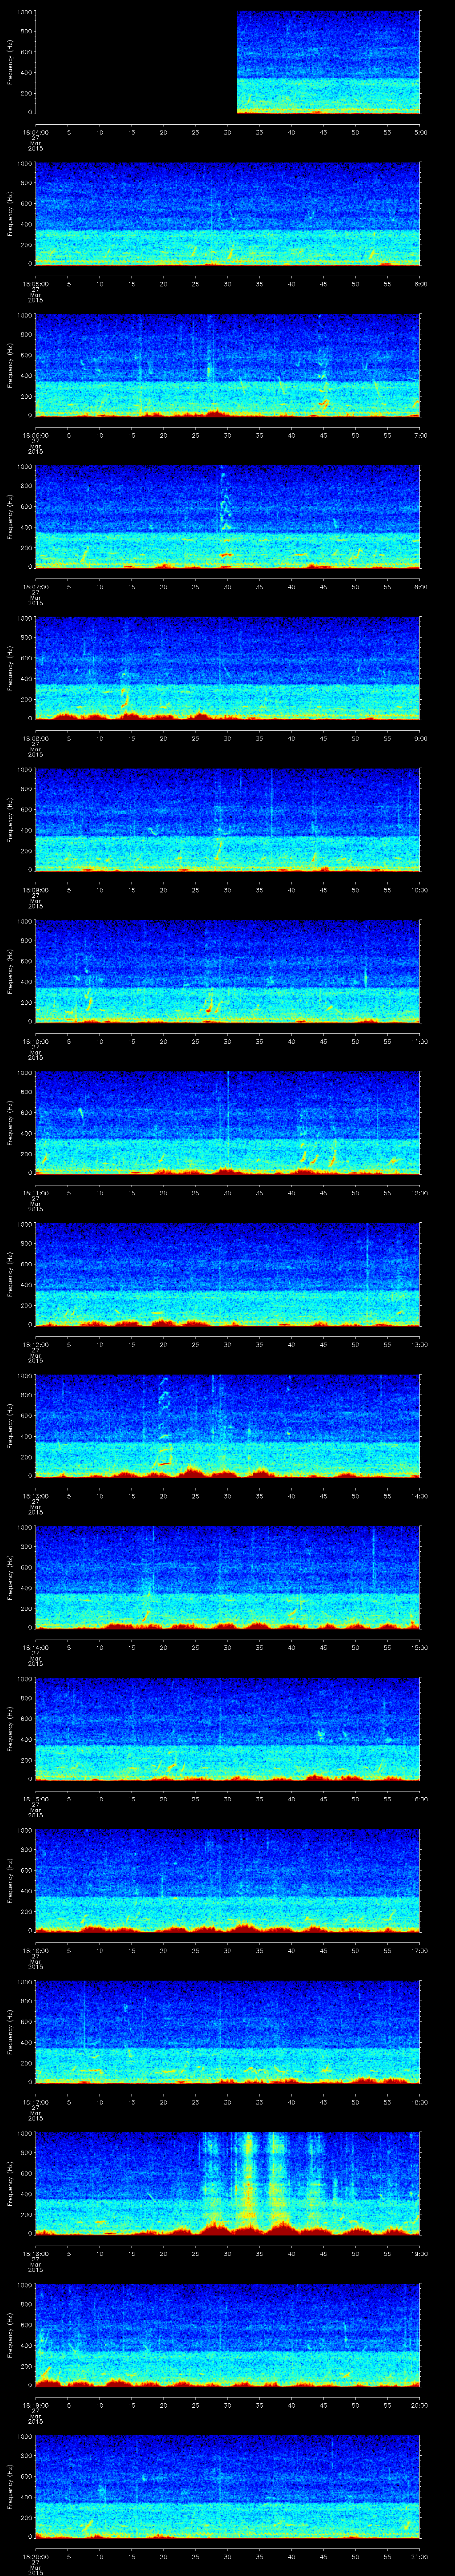Click the 18:10:00 start time label
The height and width of the screenshot is (2576, 455).
tap(35, 1041)
